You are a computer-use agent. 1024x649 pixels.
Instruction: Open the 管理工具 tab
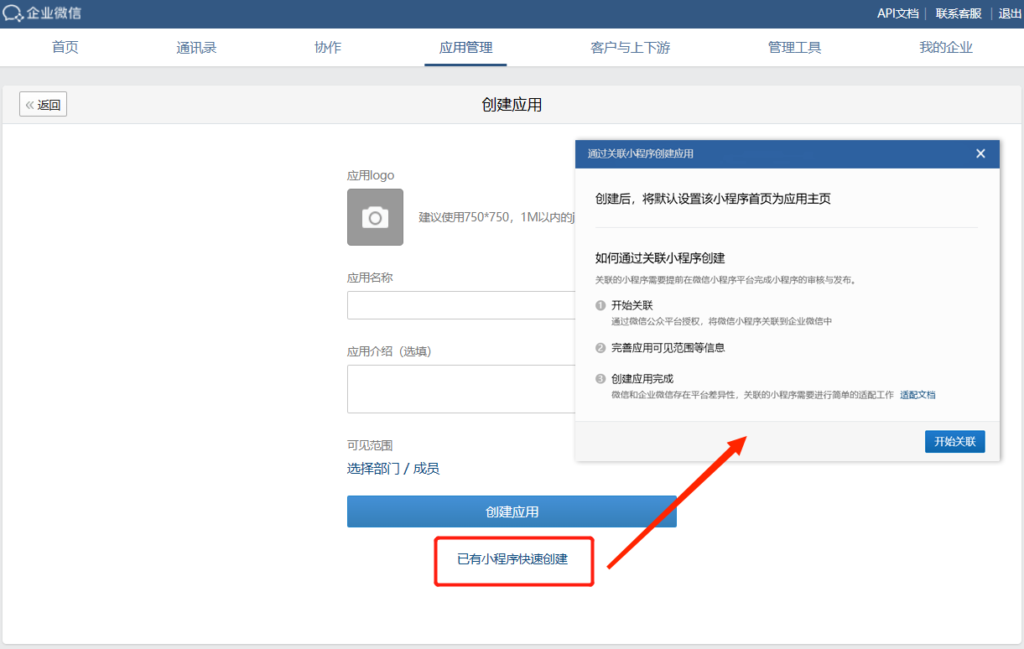coord(794,47)
